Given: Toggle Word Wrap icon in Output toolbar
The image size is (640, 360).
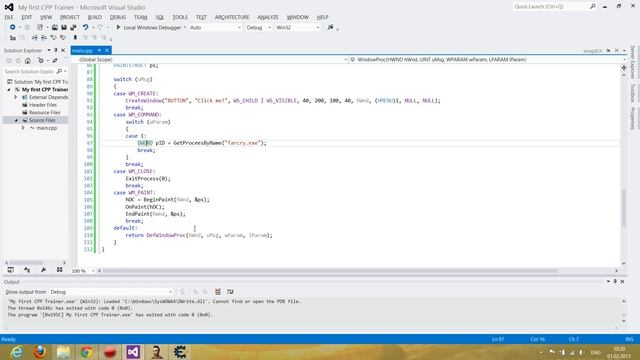Looking at the screenshot, I should click(230, 291).
